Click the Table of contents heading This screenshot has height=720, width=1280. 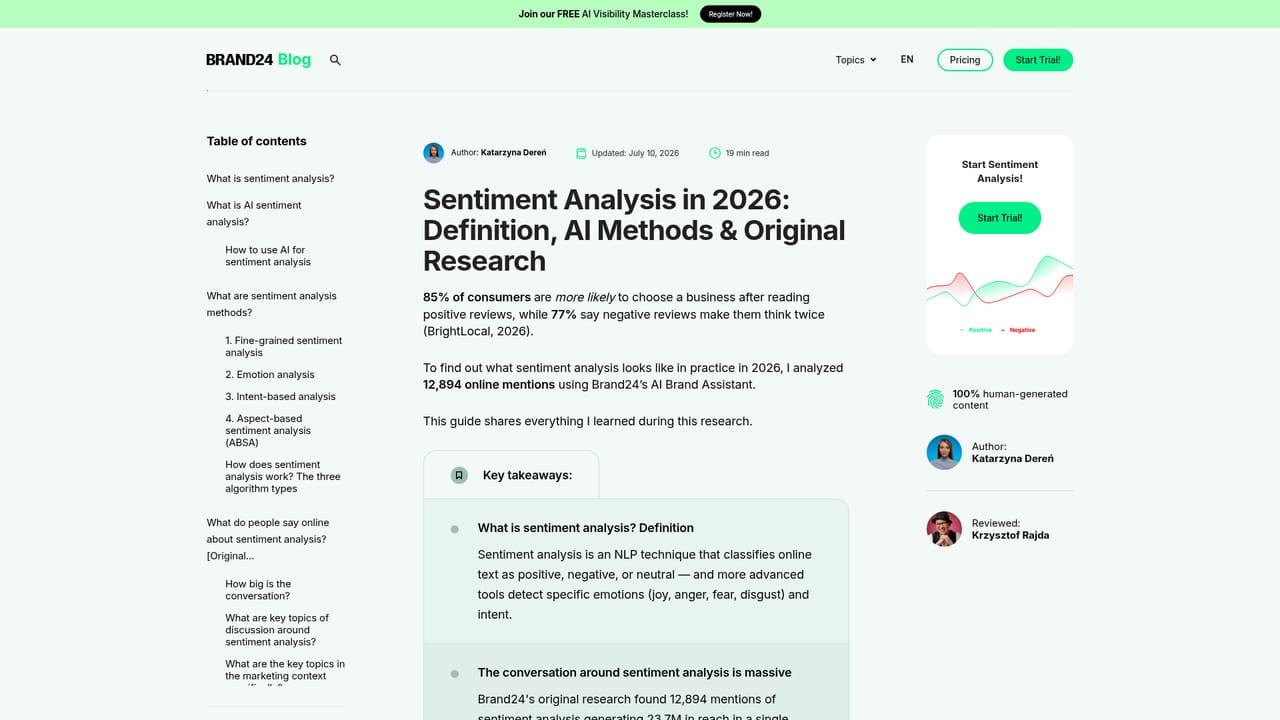click(x=257, y=141)
